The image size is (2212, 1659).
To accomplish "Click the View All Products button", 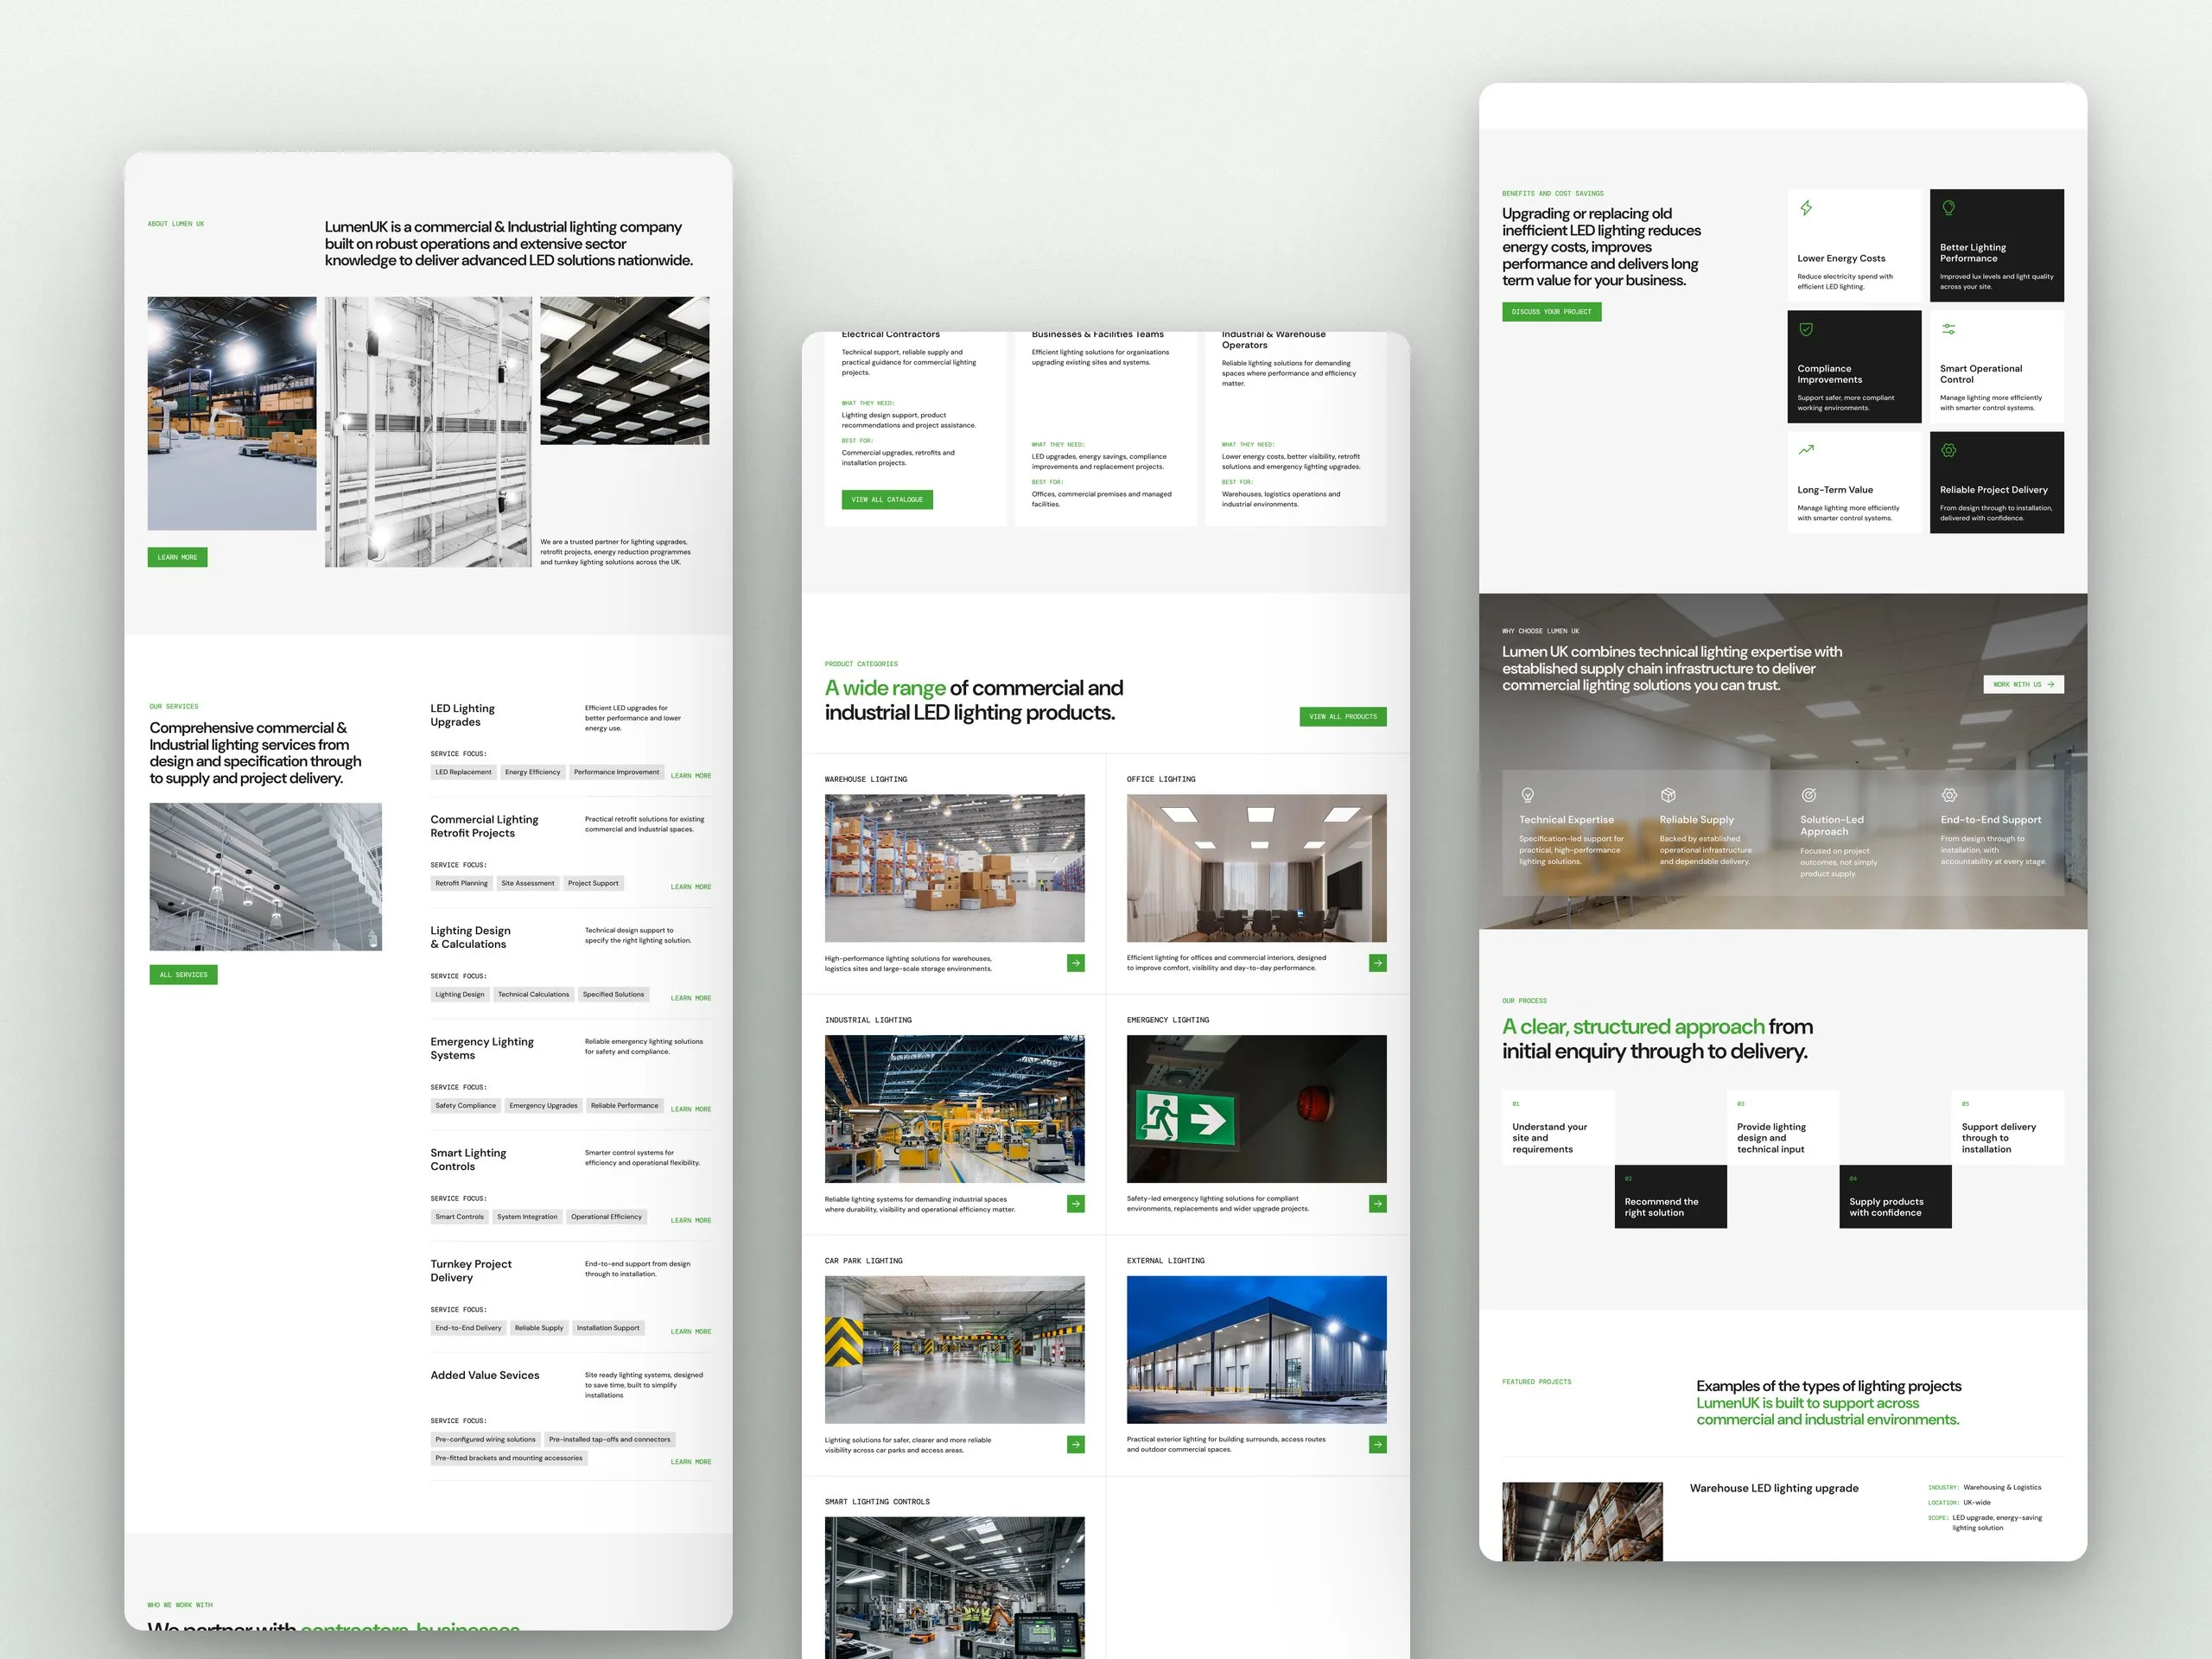I will pos(1343,716).
